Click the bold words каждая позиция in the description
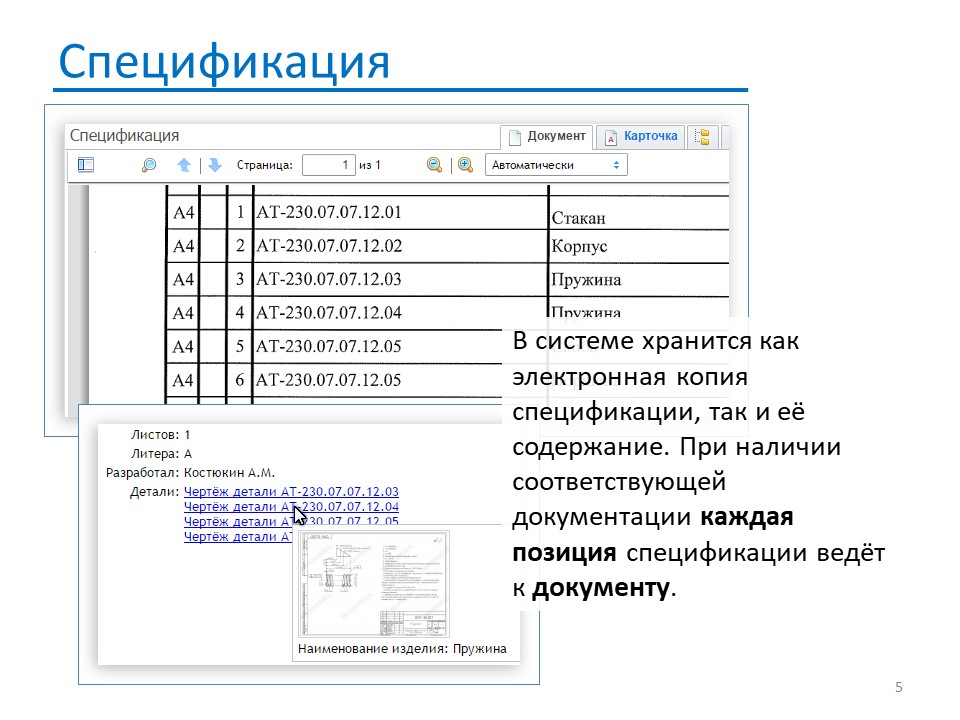The height and width of the screenshot is (720, 960). [x=653, y=534]
